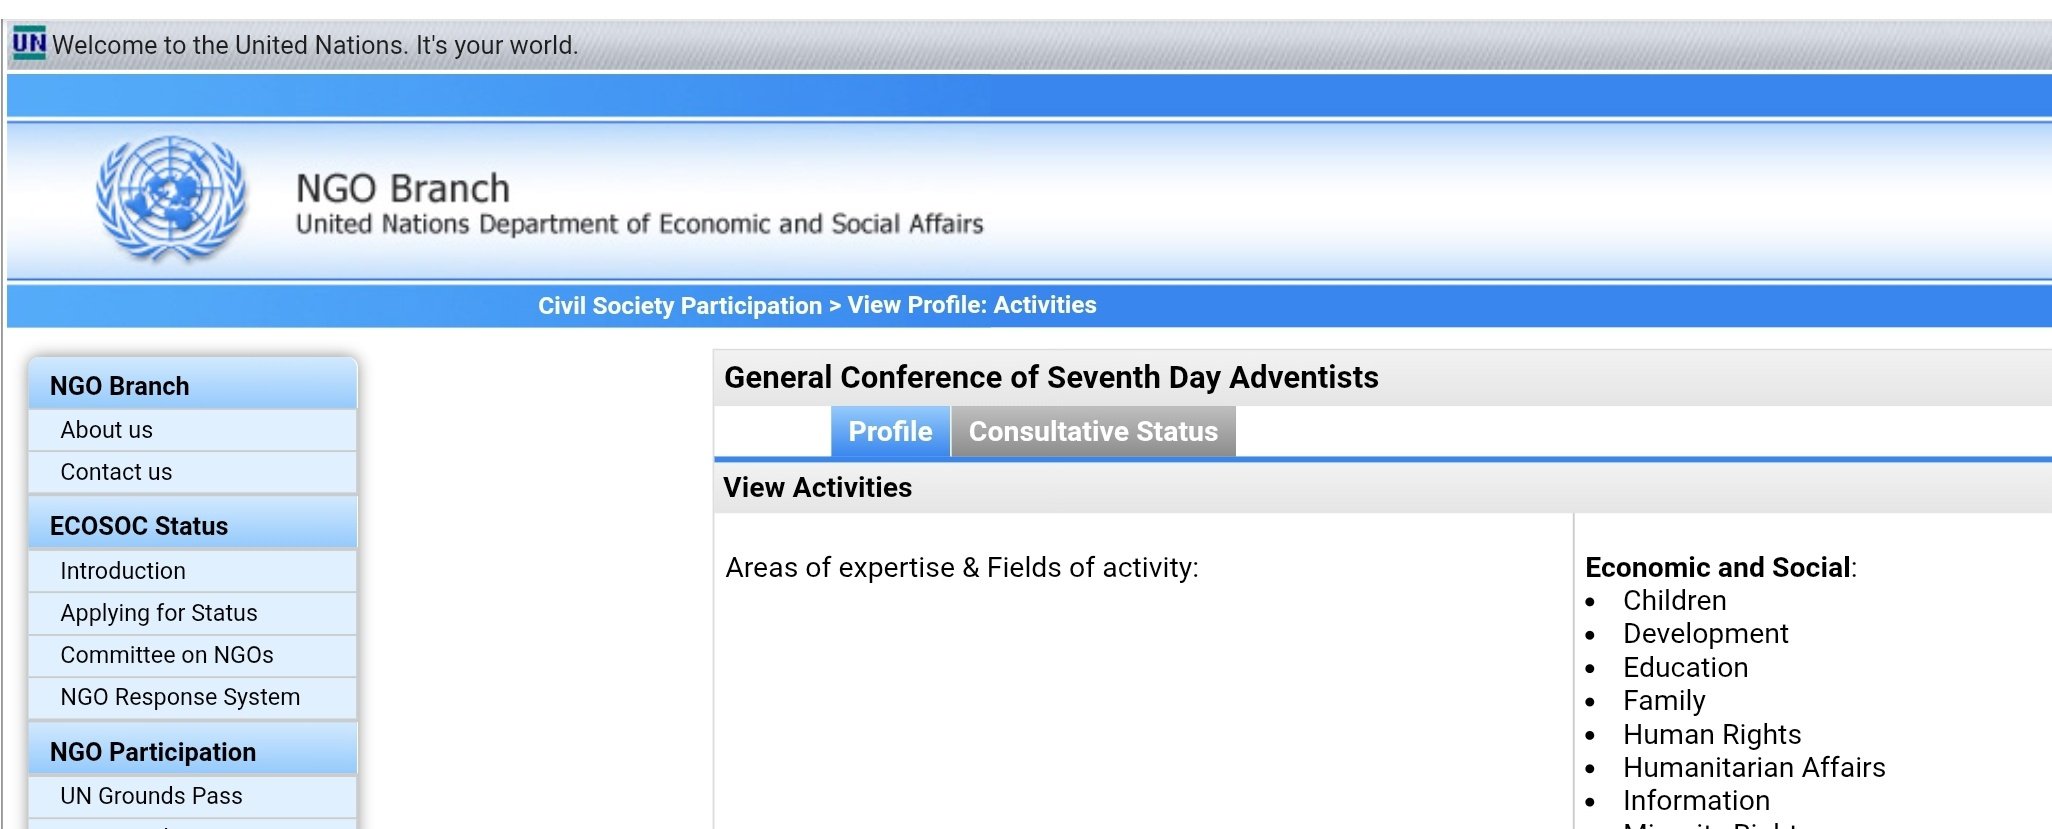Click Contact us in the sidebar
Screen dimensions: 2052x829
click(116, 472)
